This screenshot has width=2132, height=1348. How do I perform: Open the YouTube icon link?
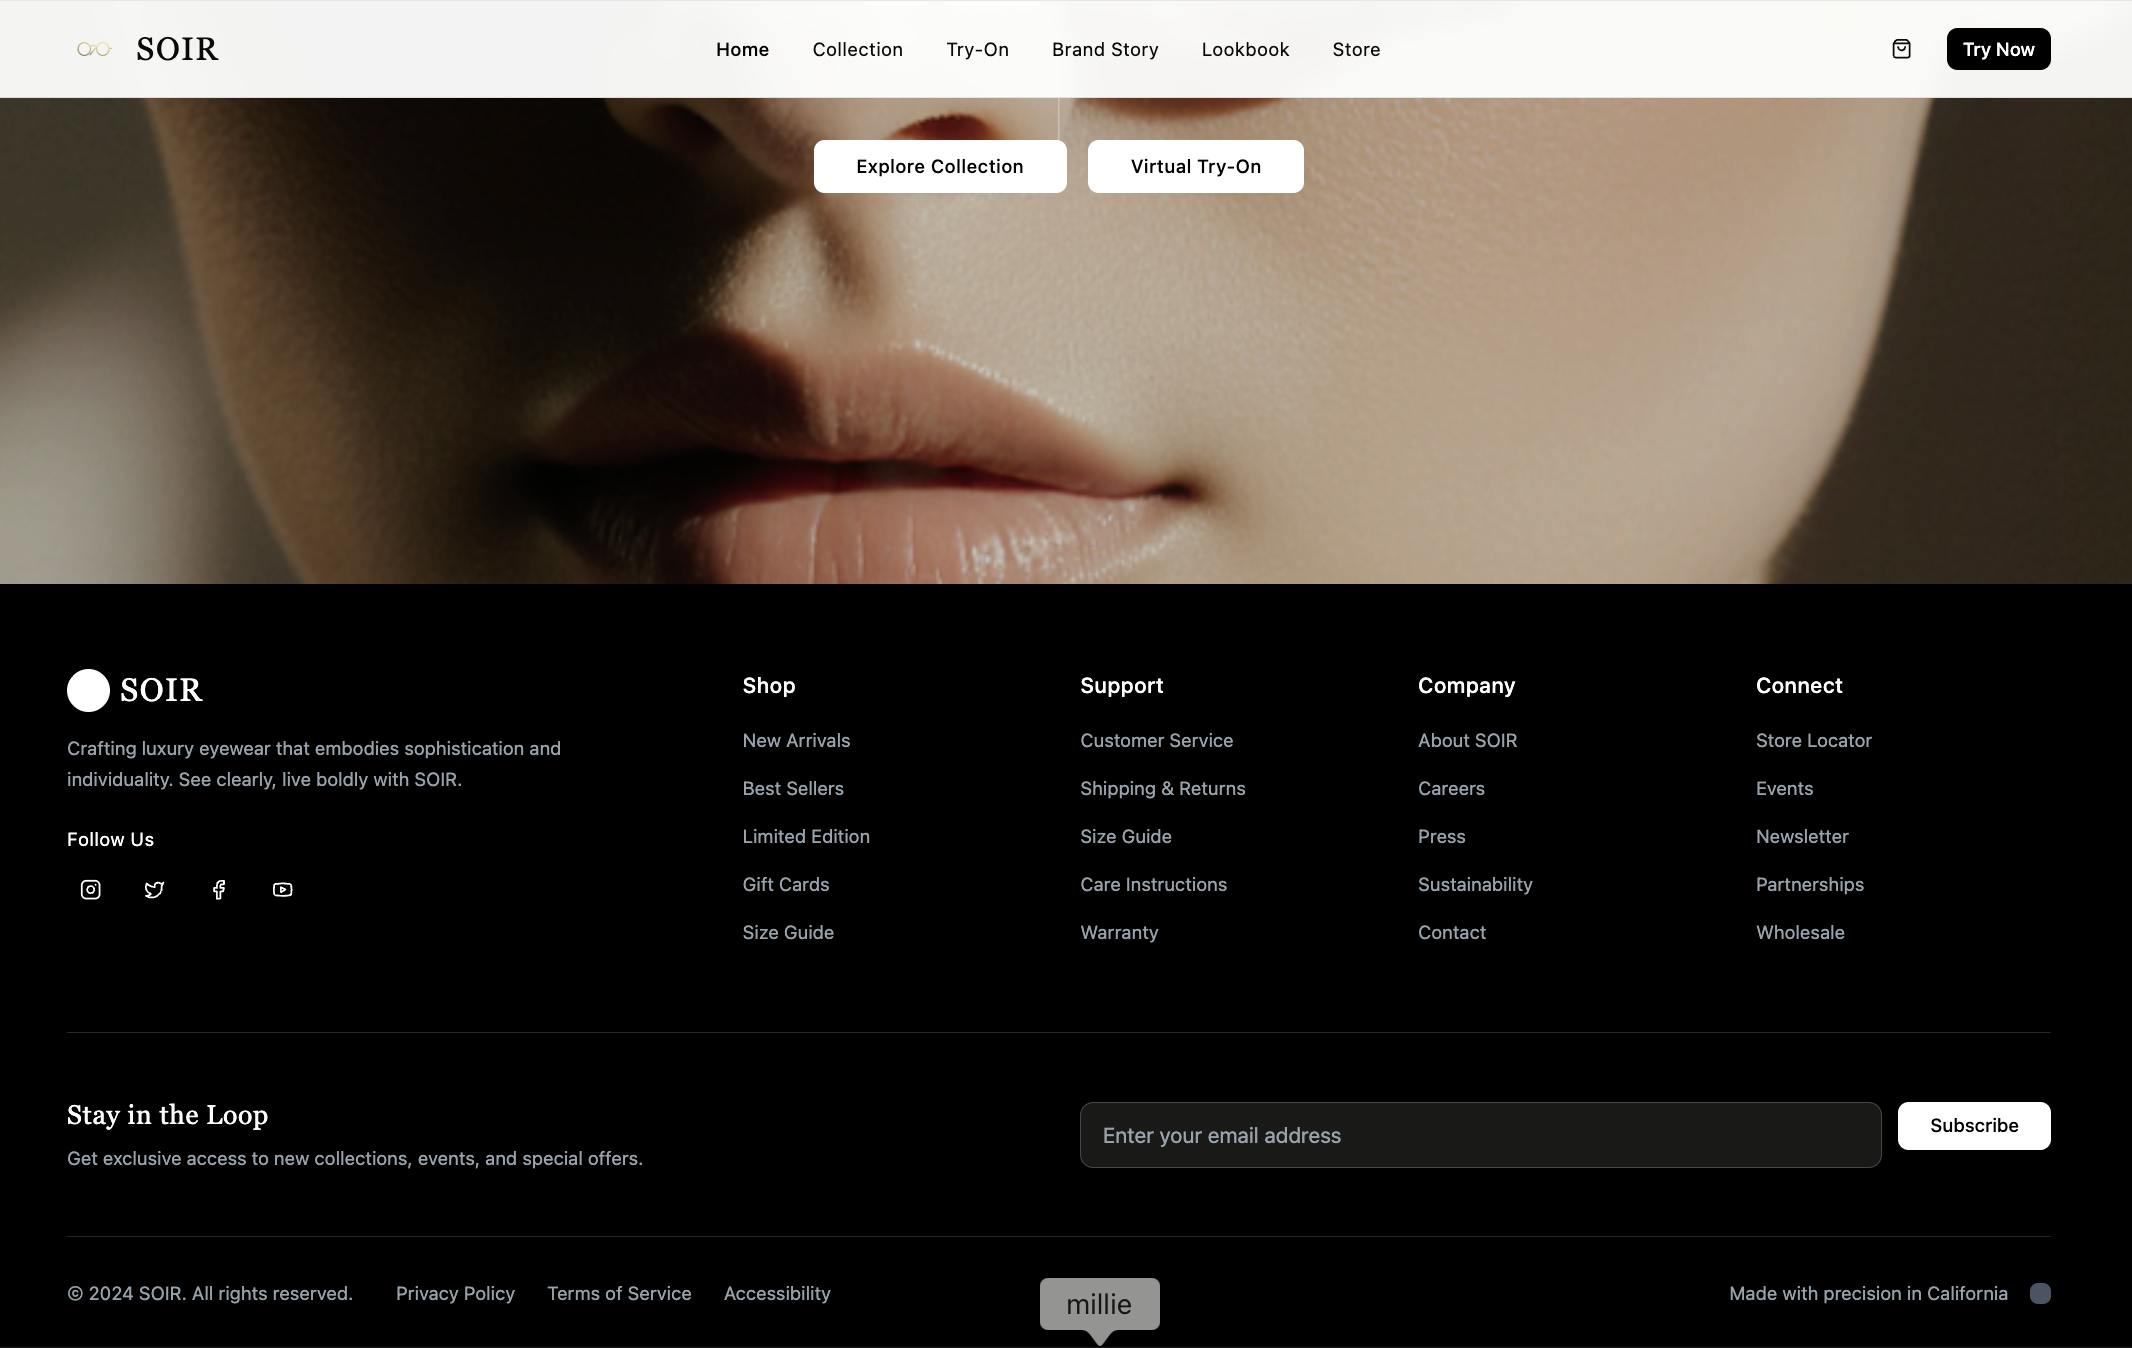pos(282,889)
